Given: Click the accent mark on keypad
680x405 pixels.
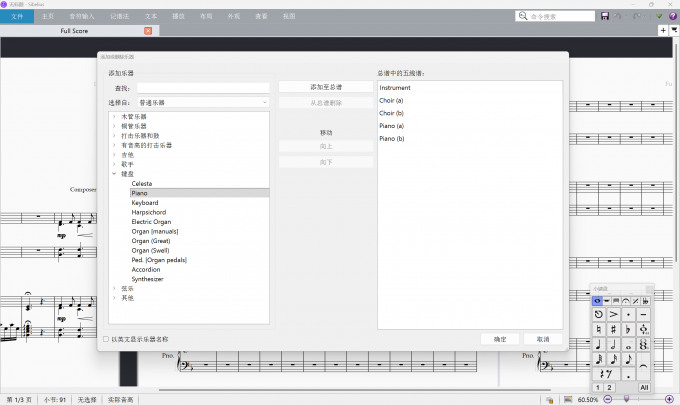Looking at the screenshot, I should click(x=613, y=314).
